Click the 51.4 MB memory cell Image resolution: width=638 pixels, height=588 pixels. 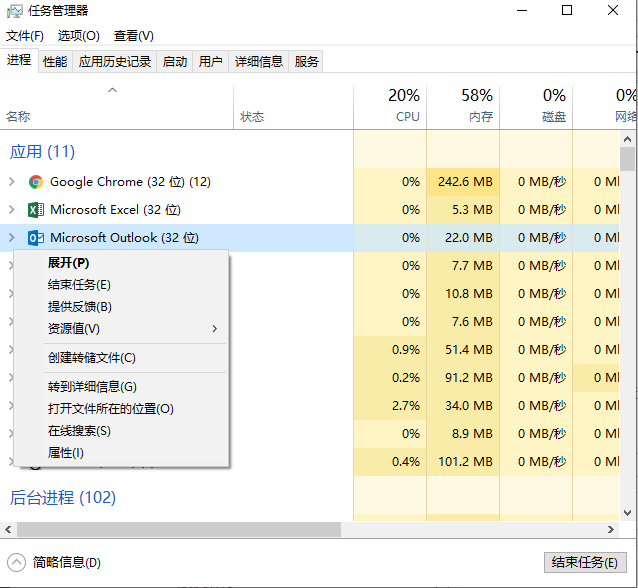[x=463, y=350]
